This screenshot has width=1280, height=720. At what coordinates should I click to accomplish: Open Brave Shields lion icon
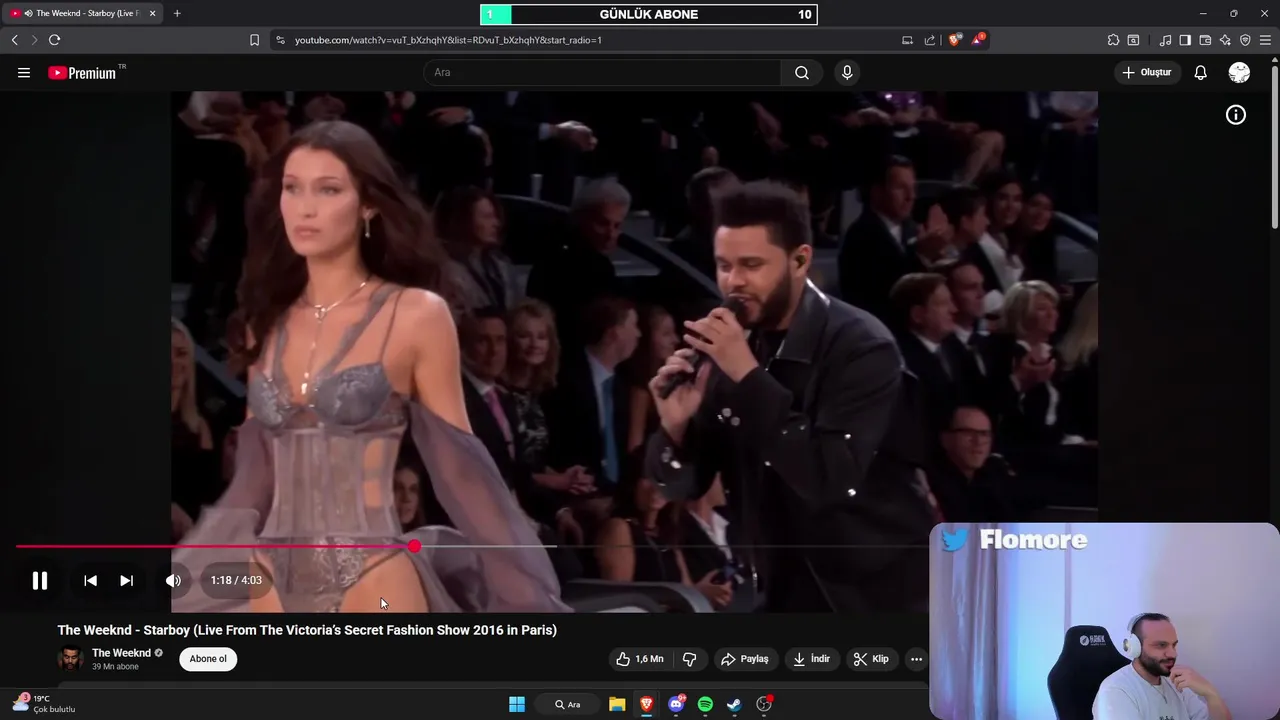click(955, 40)
